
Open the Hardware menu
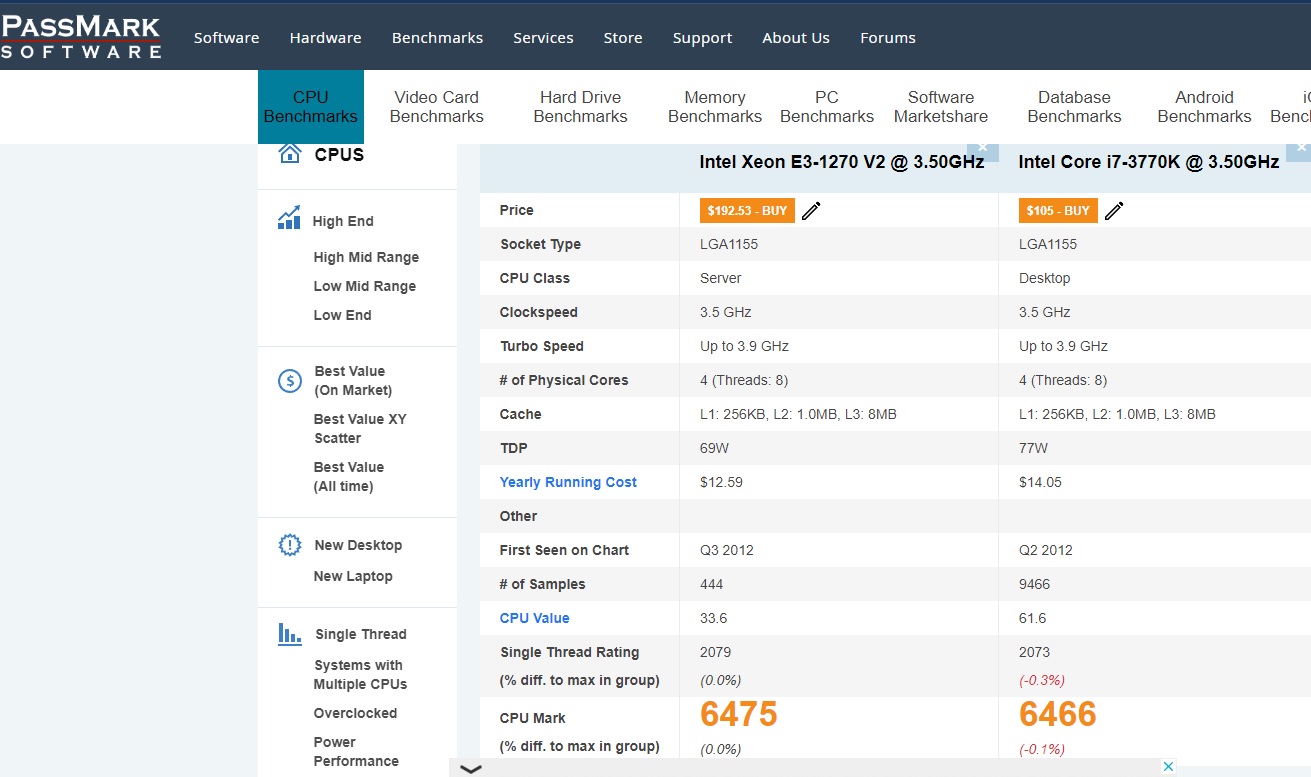(325, 37)
